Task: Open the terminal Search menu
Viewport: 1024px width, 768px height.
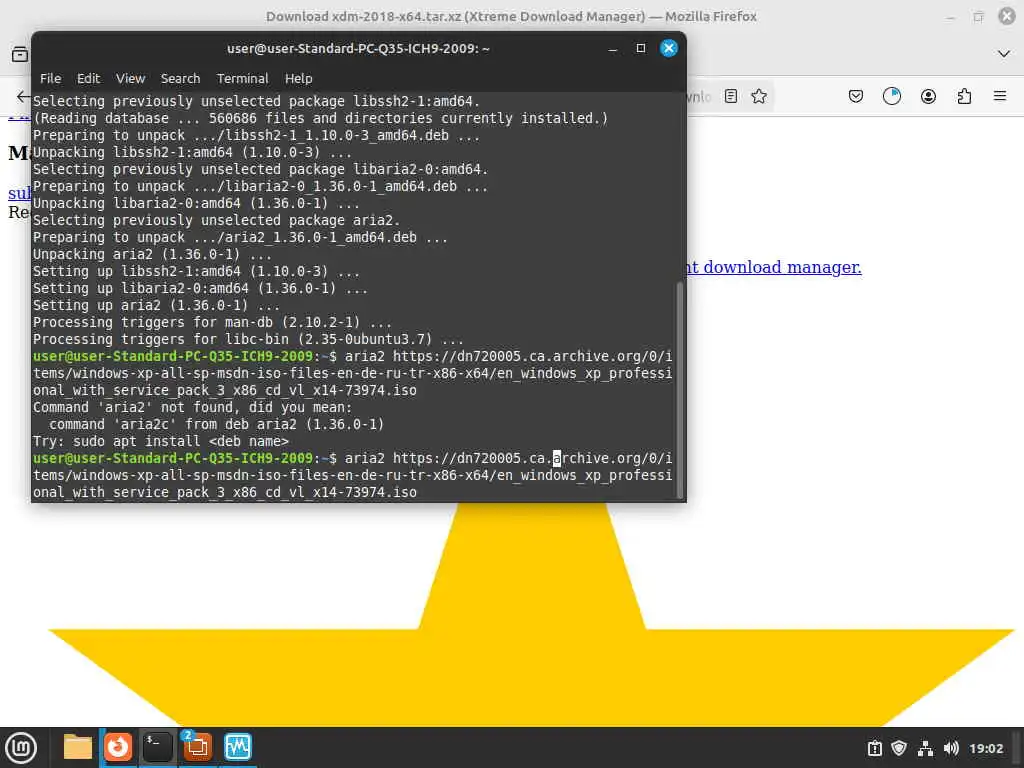Action: [x=180, y=78]
